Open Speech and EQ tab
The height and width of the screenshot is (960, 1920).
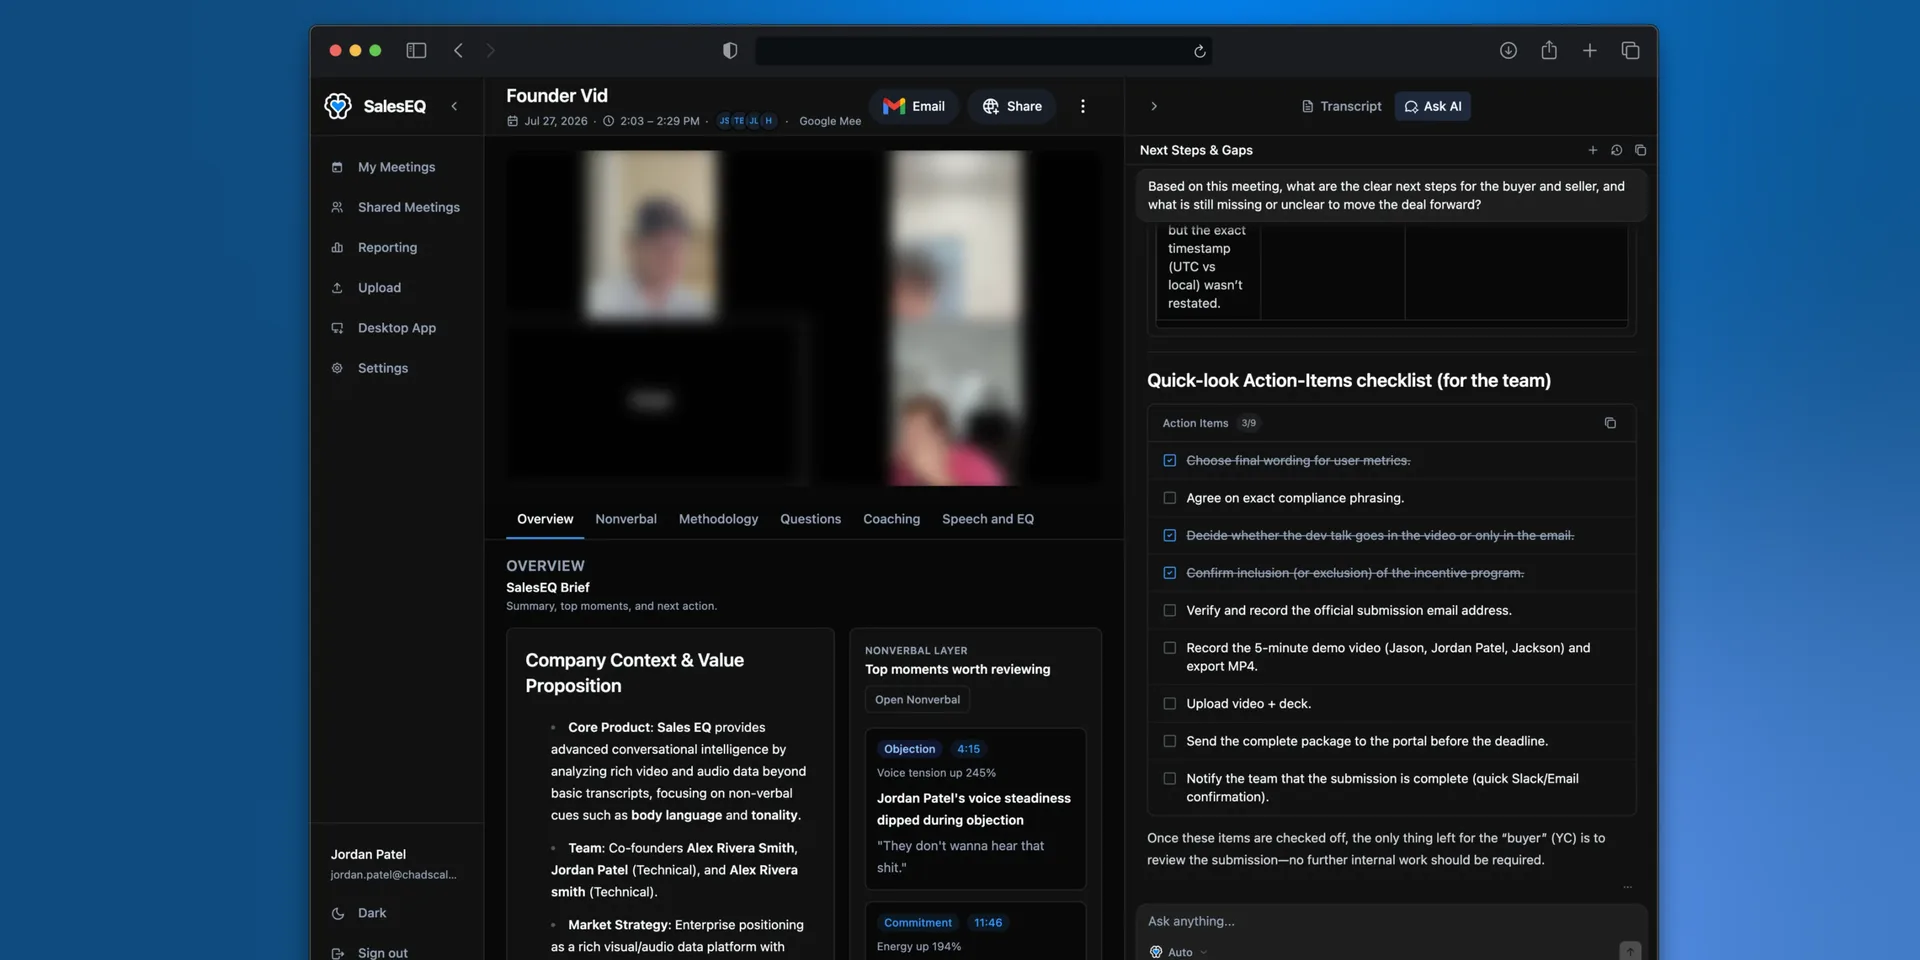coord(987,519)
